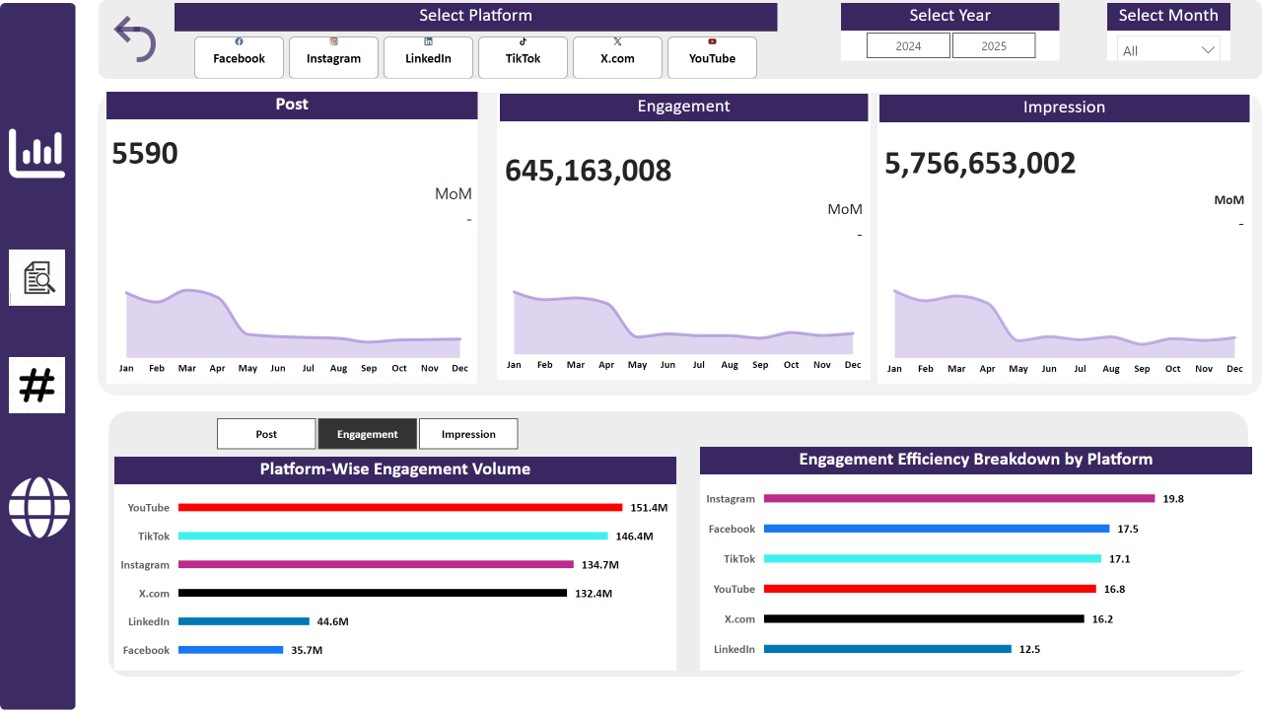
Task: Click the Facebook 17.5 efficiency bar
Action: (937, 528)
